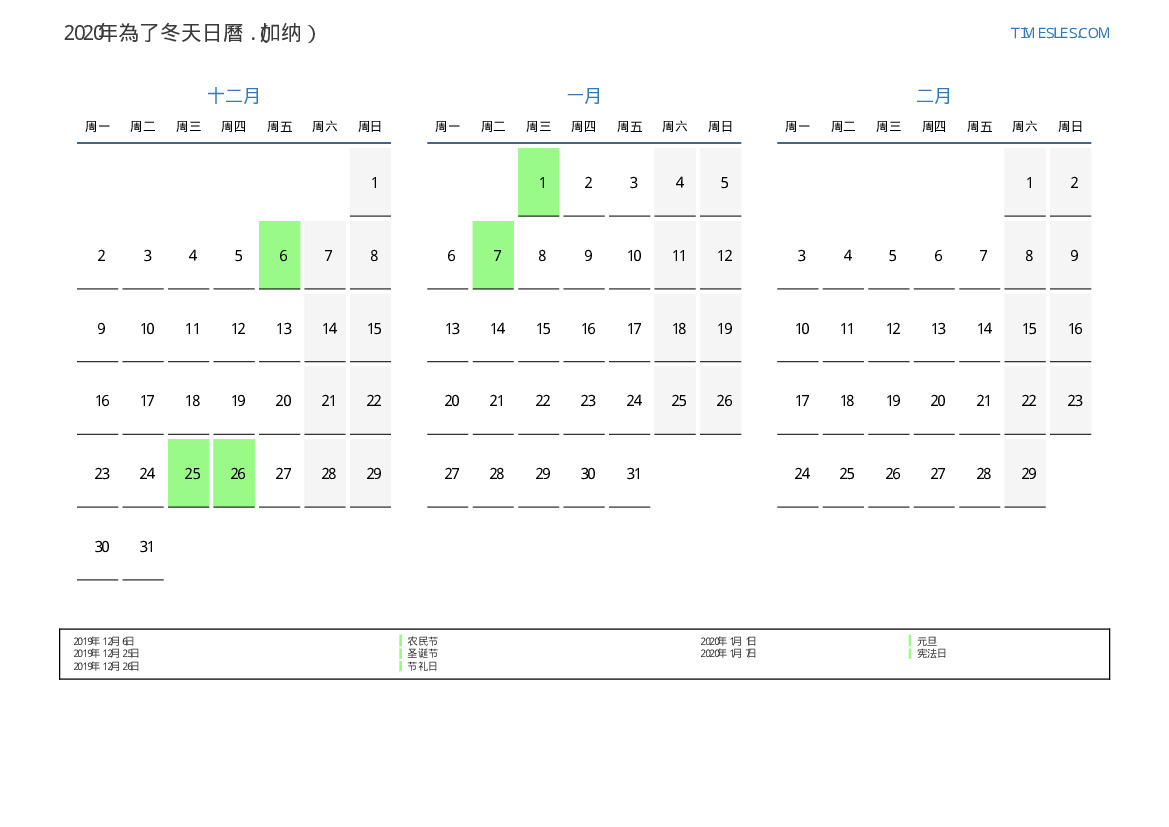Click highlighted December 6 holiday cell

(x=280, y=255)
